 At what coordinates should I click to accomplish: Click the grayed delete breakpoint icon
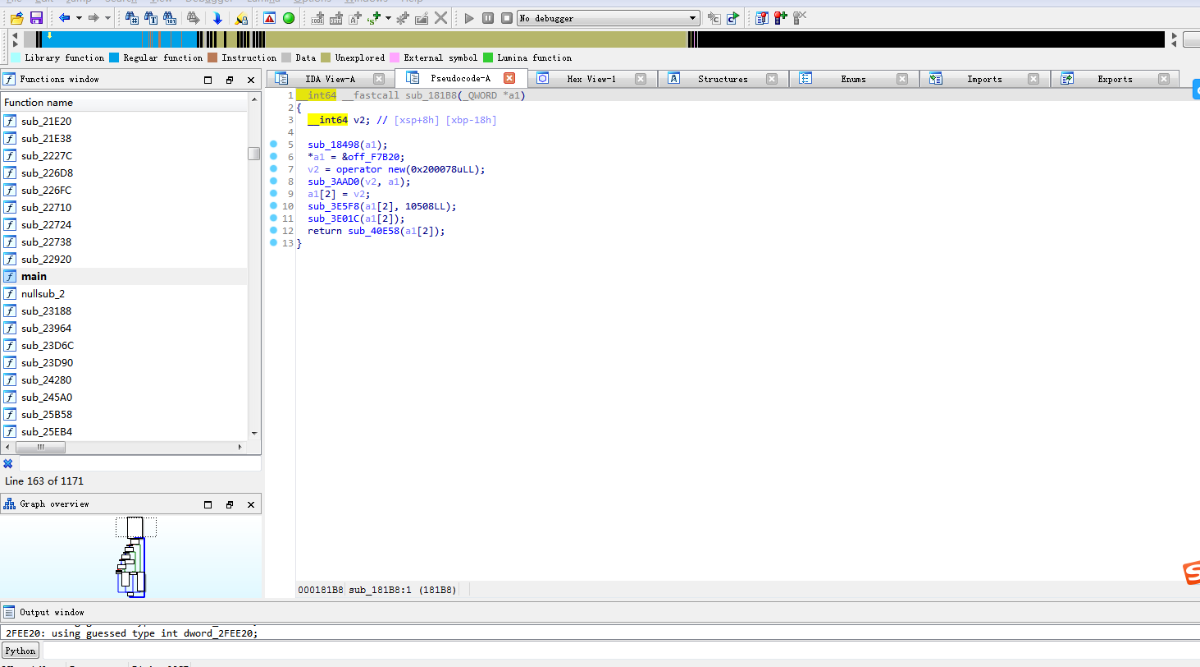800,18
